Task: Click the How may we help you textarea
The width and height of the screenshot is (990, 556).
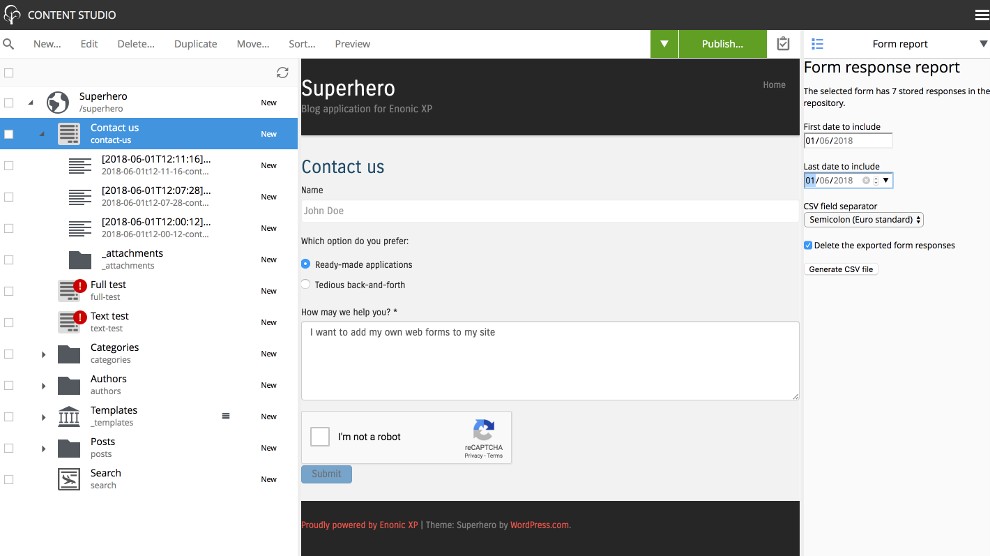Action: click(x=550, y=361)
